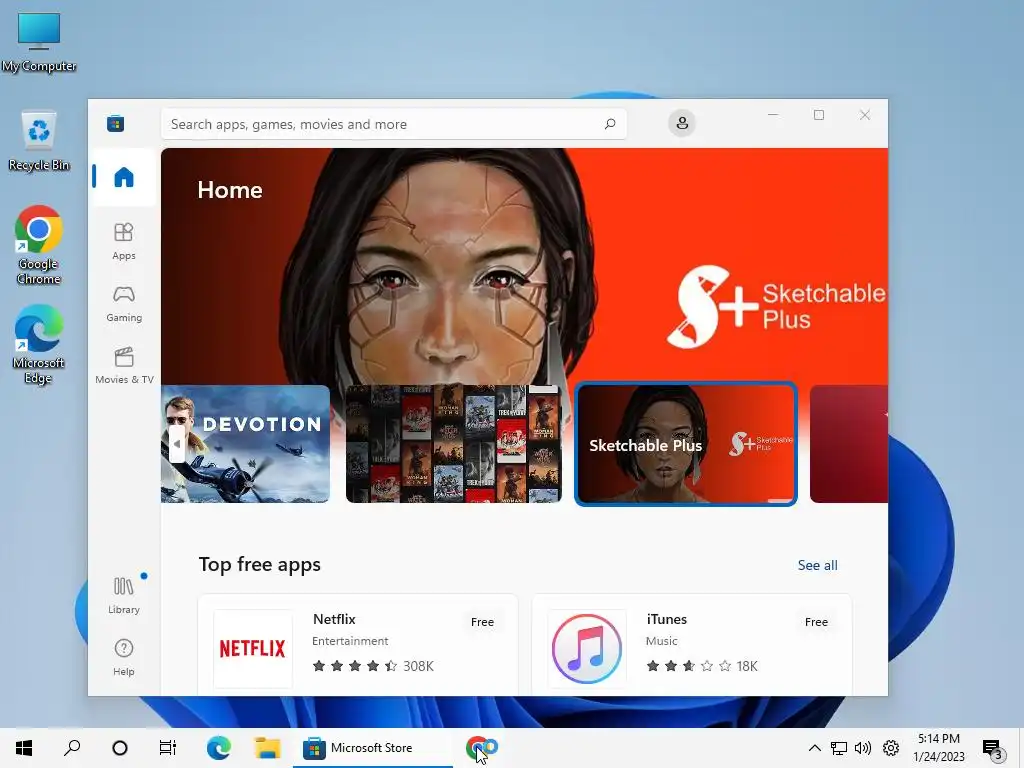Screen dimensions: 1024x768
Task: Open Movies & TV section
Action: [123, 366]
